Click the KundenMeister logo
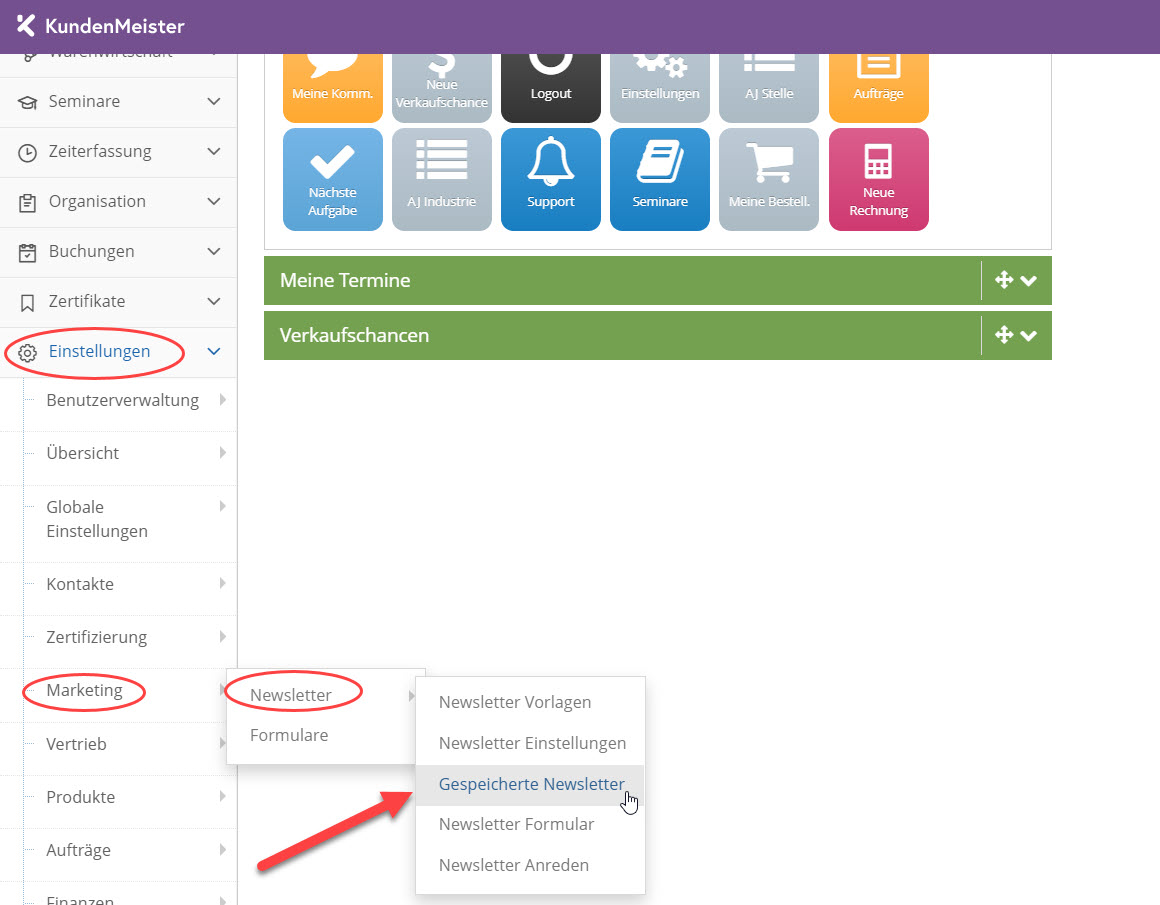 click(100, 26)
